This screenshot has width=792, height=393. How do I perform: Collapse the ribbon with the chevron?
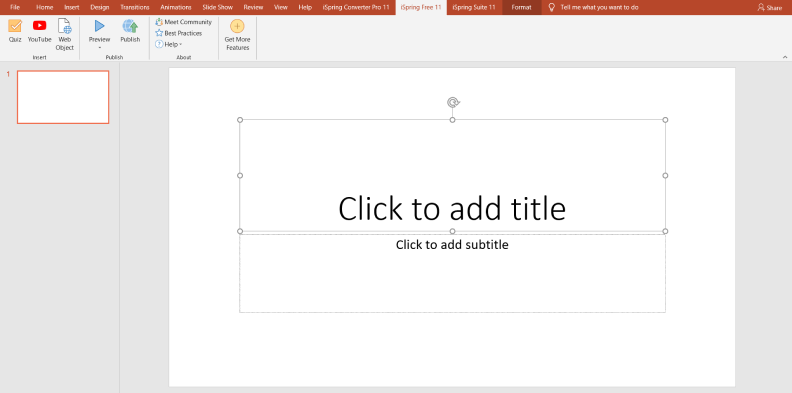[784, 57]
